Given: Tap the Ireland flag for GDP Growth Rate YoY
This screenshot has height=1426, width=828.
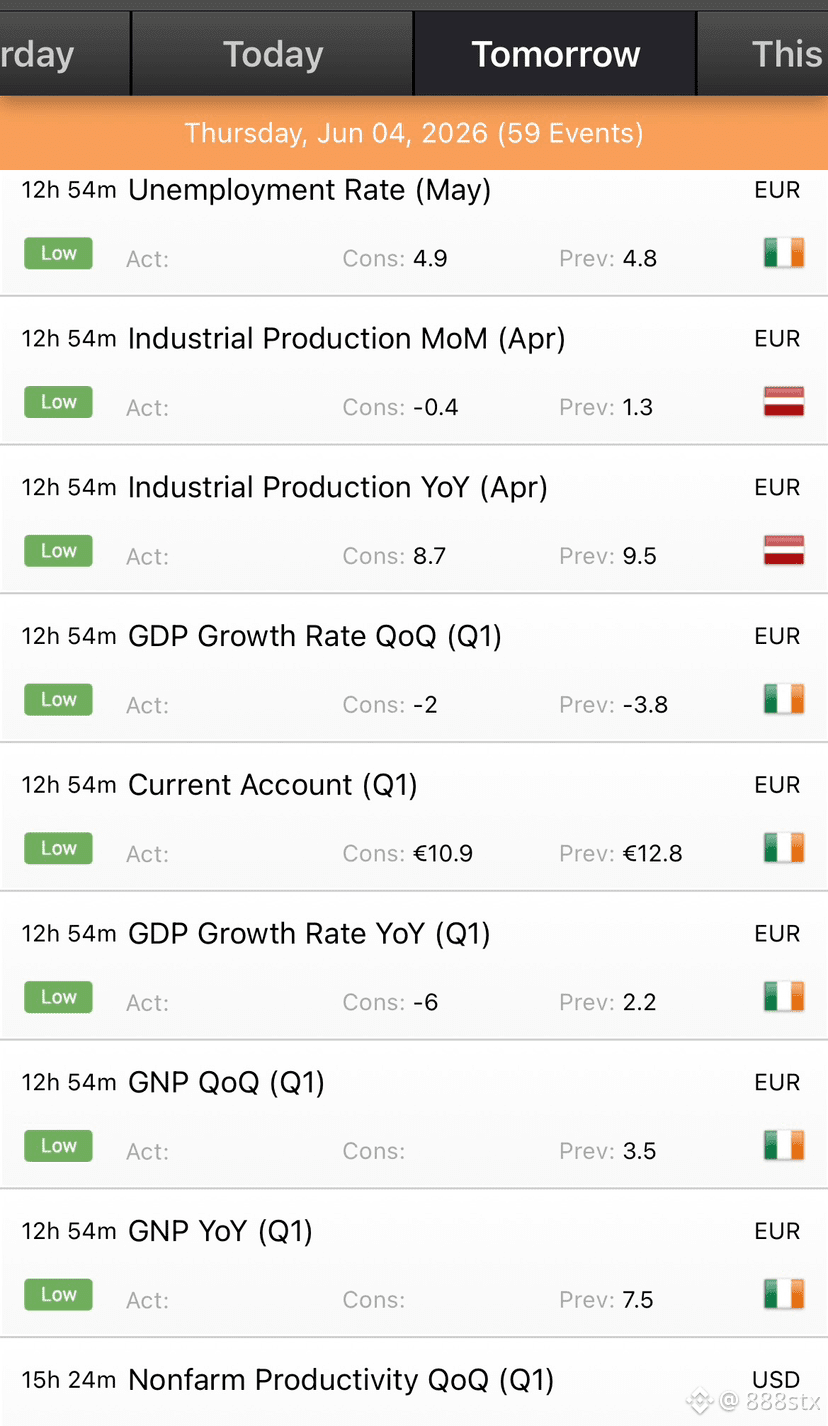Looking at the screenshot, I should [784, 998].
